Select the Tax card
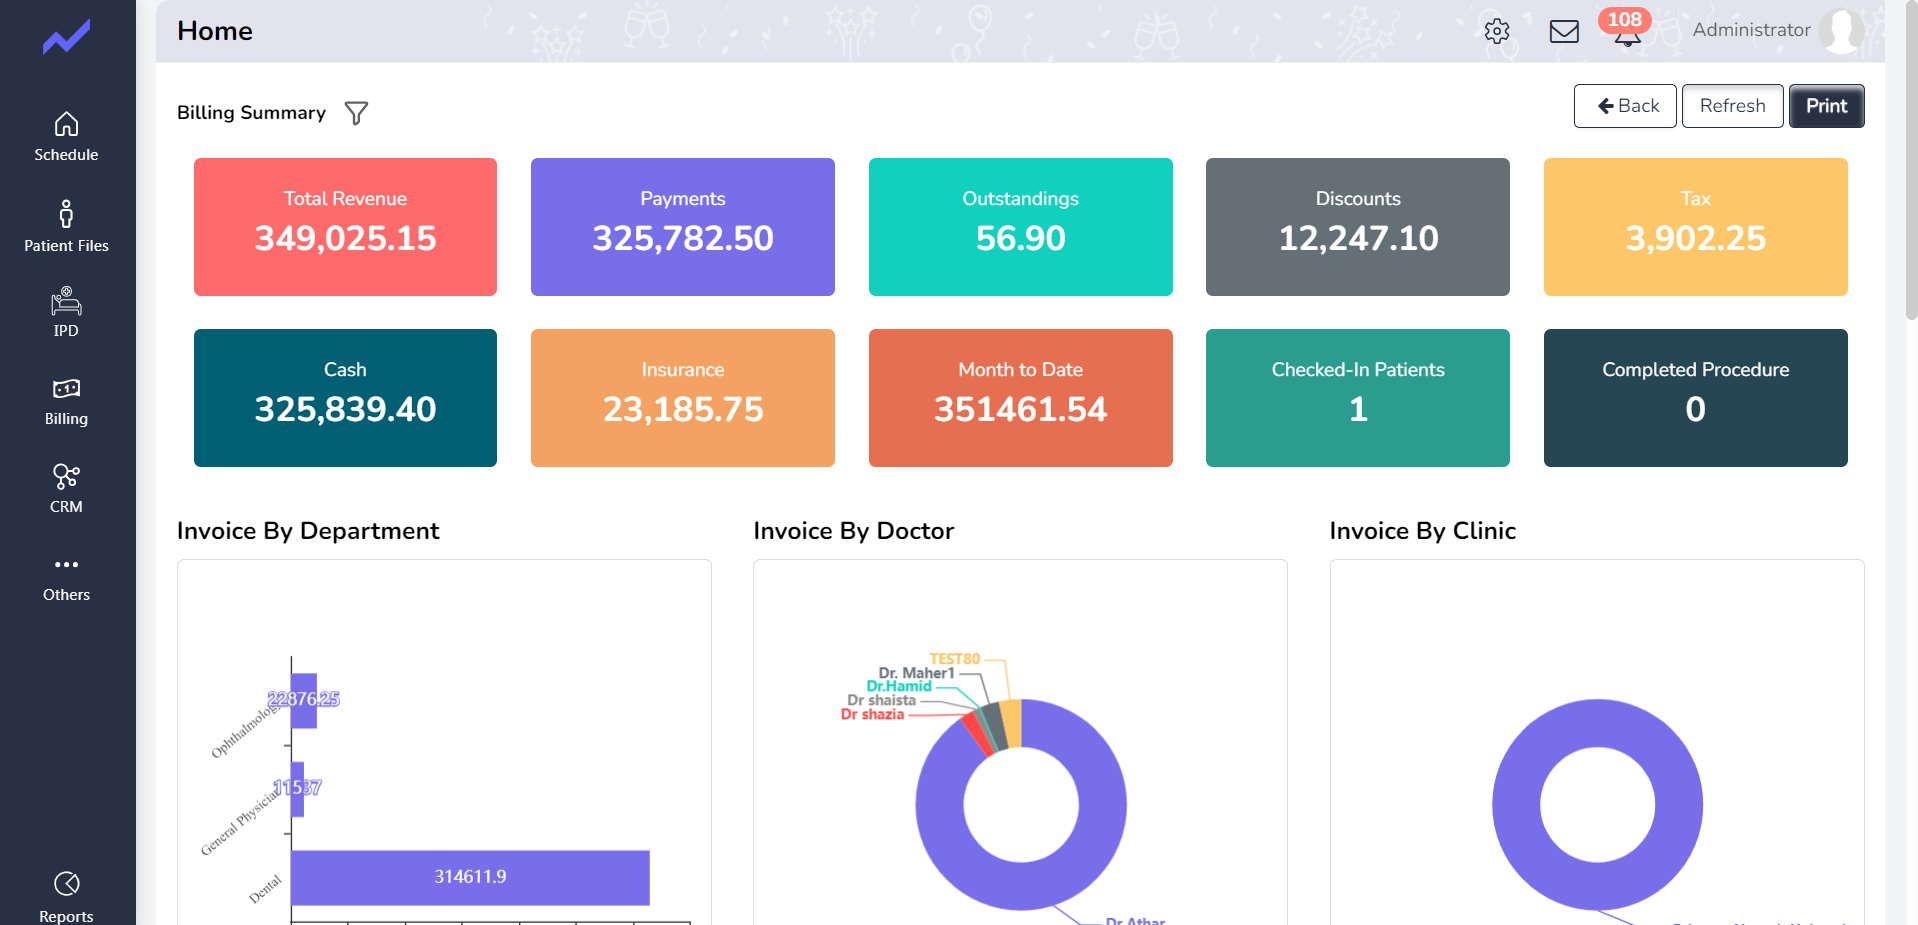1918x925 pixels. pos(1695,227)
